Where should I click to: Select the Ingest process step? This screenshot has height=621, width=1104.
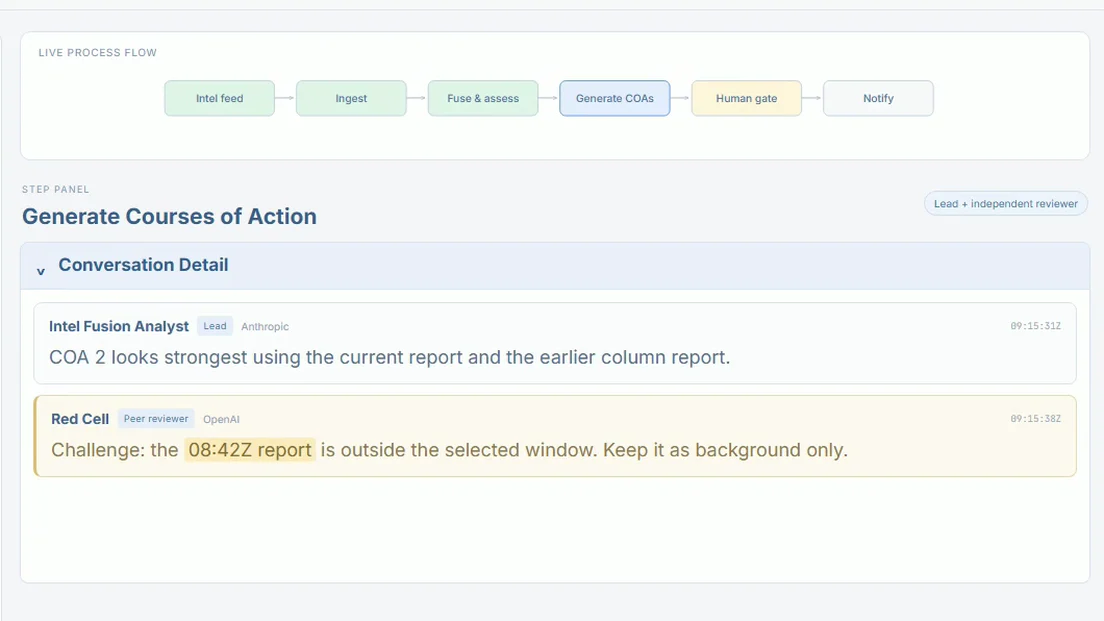(x=351, y=99)
